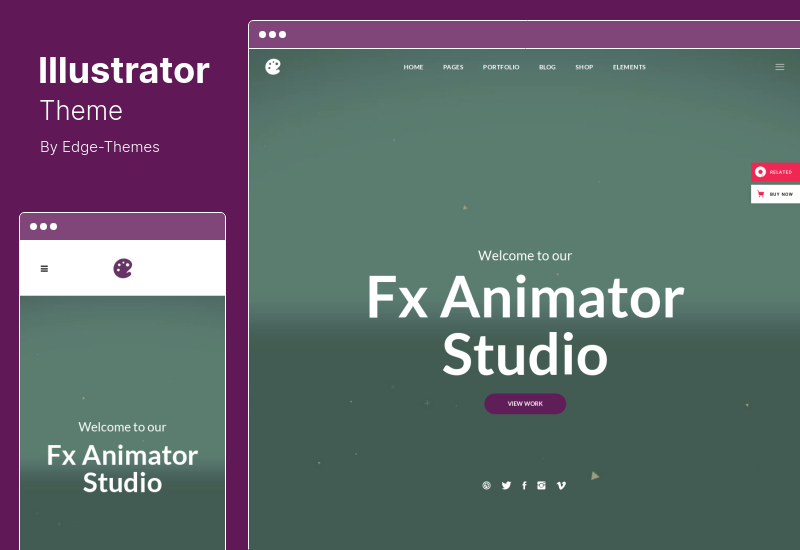This screenshot has width=800, height=550.
Task: Click the palette logo in desktop header
Action: [x=273, y=67]
